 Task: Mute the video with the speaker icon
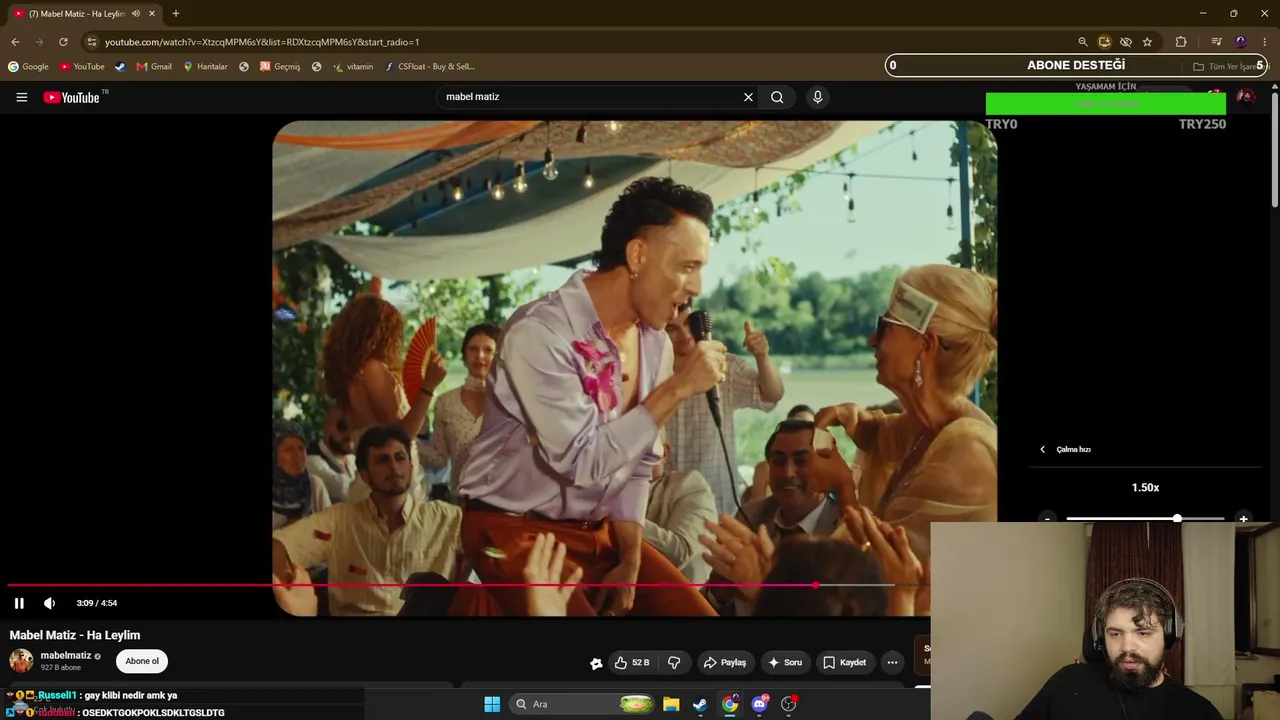tap(49, 603)
